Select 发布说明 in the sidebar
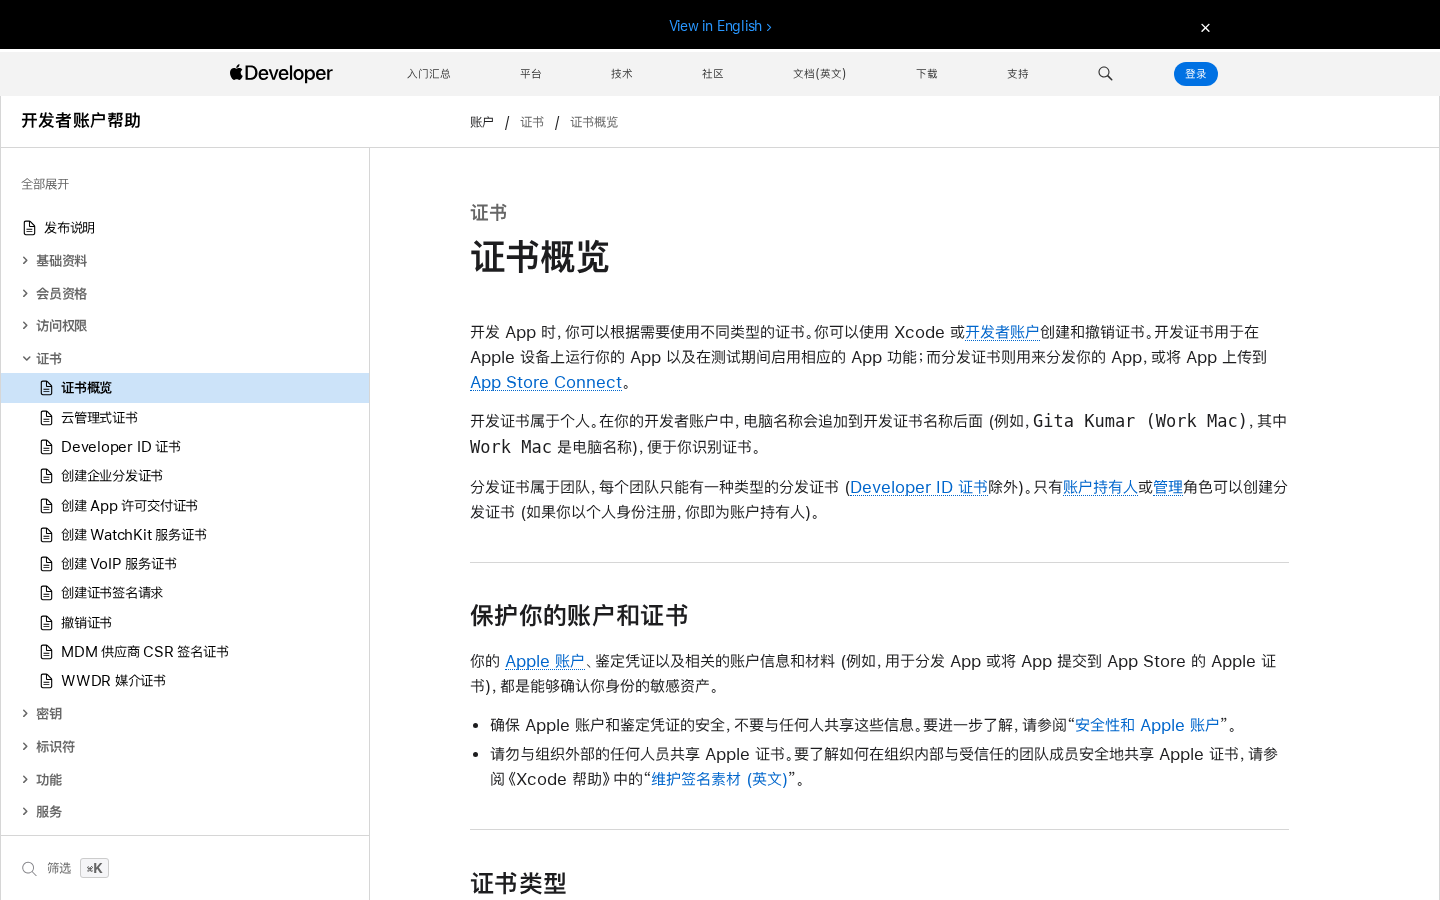Image resolution: width=1440 pixels, height=900 pixels. click(x=69, y=228)
